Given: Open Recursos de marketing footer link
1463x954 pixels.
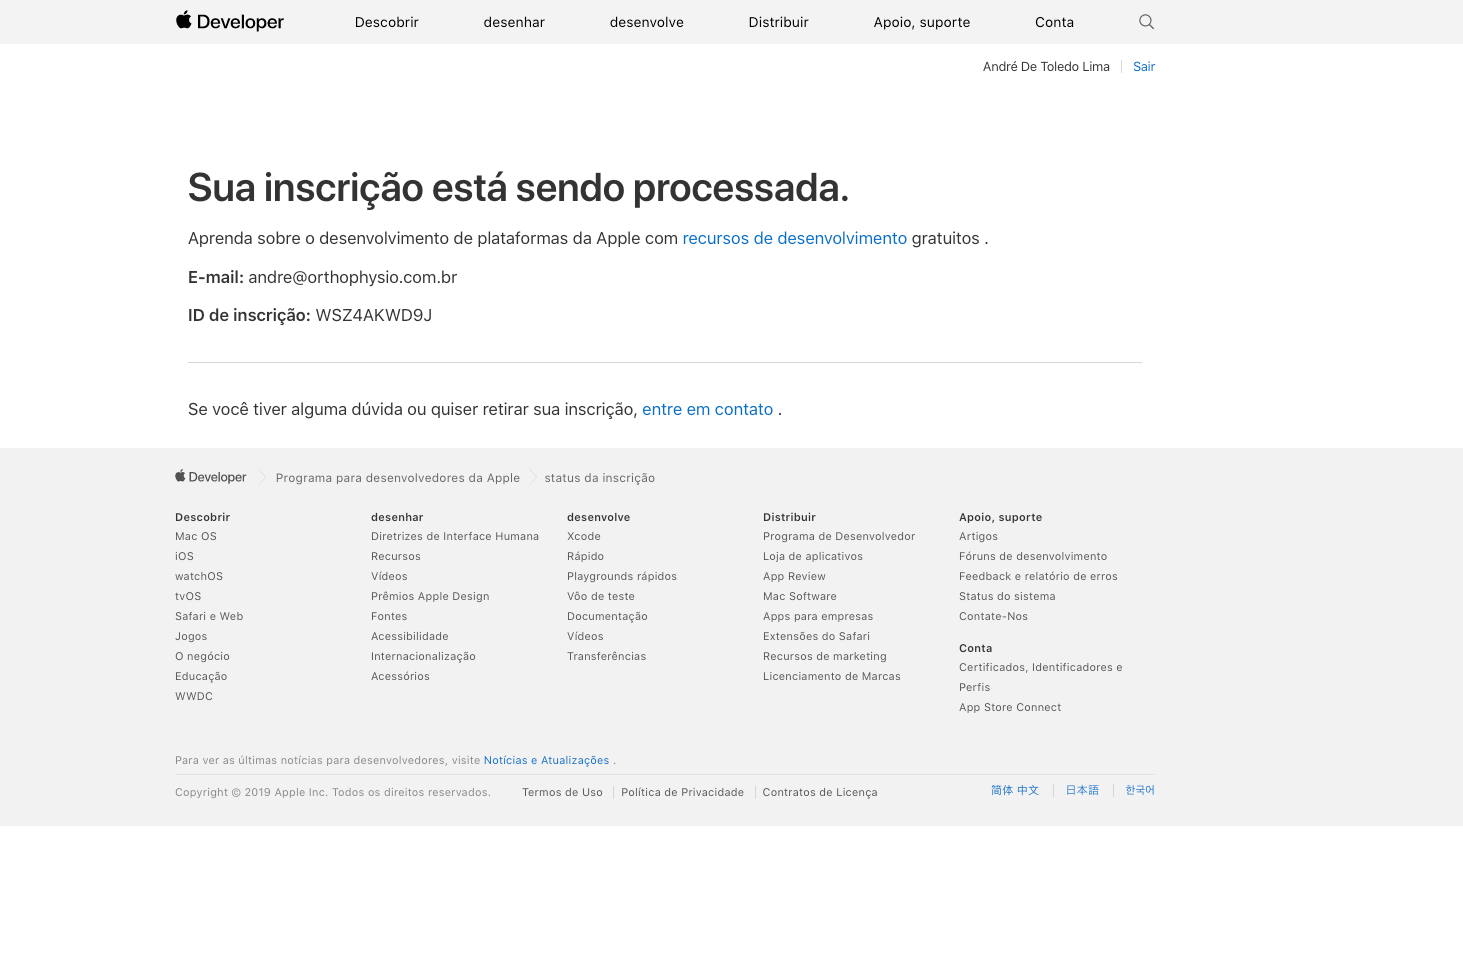Looking at the screenshot, I should point(825,656).
